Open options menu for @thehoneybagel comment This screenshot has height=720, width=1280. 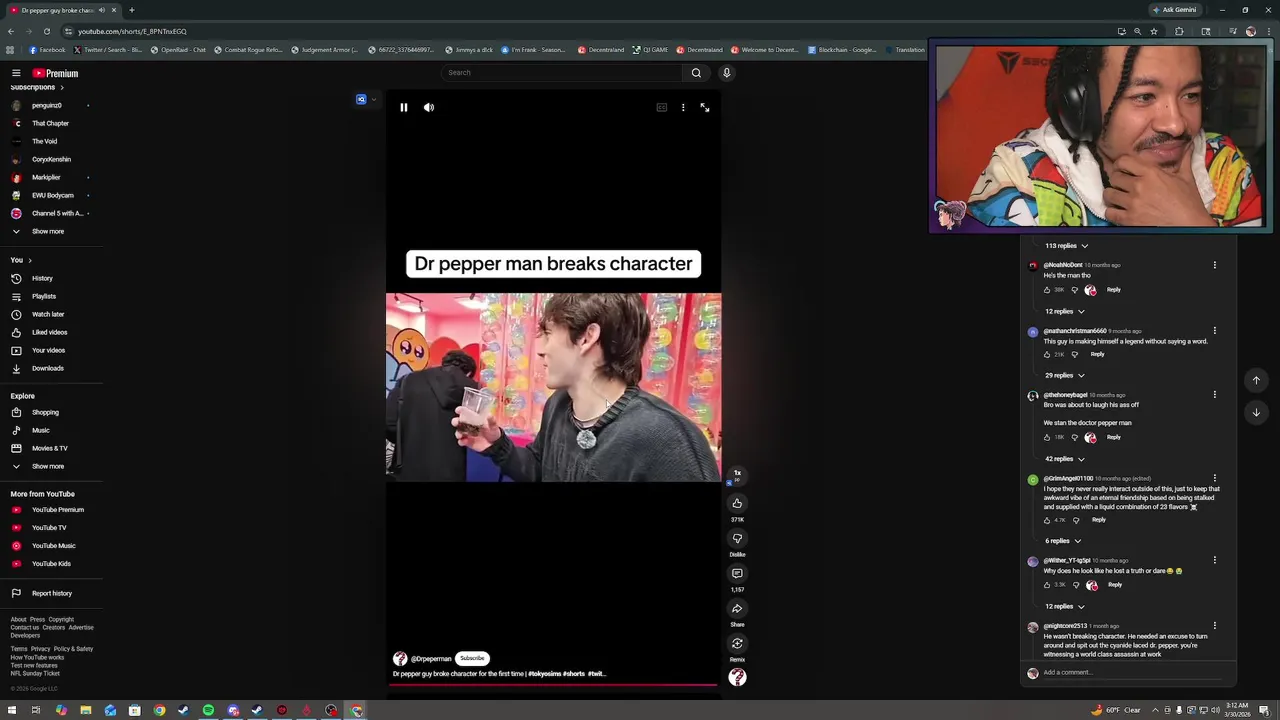pyautogui.click(x=1215, y=395)
